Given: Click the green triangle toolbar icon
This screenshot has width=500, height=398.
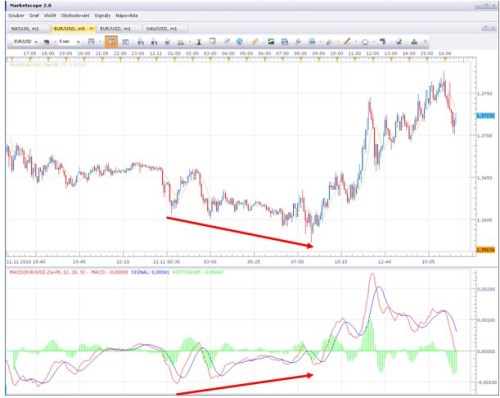Looking at the screenshot, I should (x=414, y=42).
